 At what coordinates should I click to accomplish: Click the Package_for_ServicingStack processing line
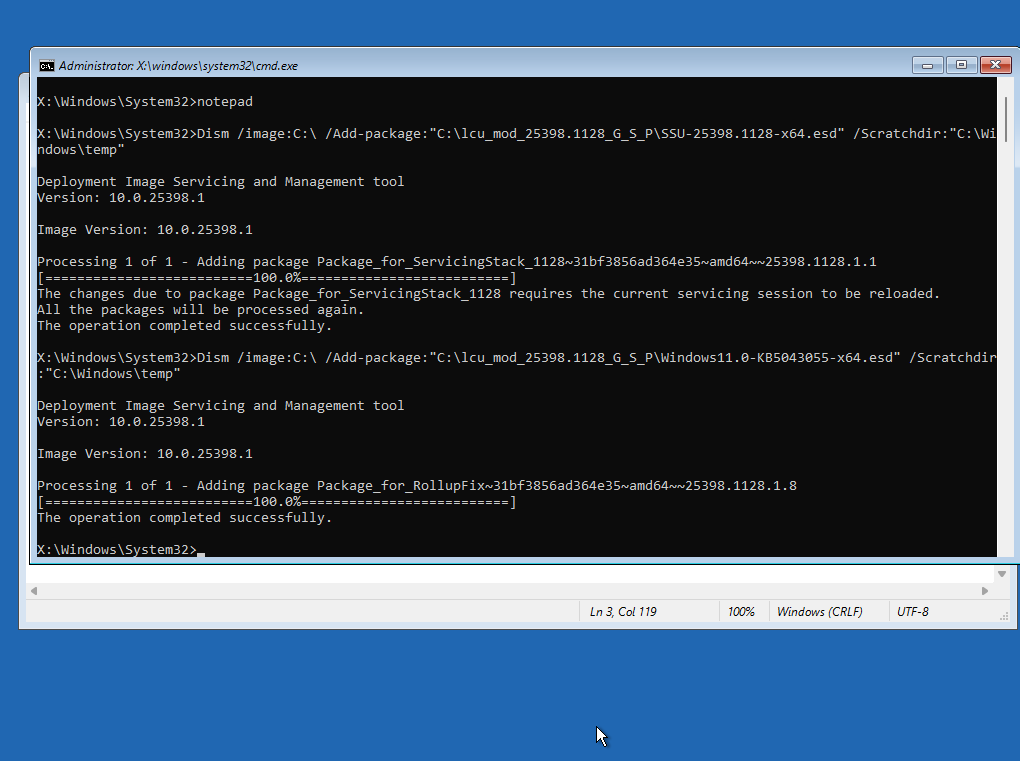click(457, 261)
